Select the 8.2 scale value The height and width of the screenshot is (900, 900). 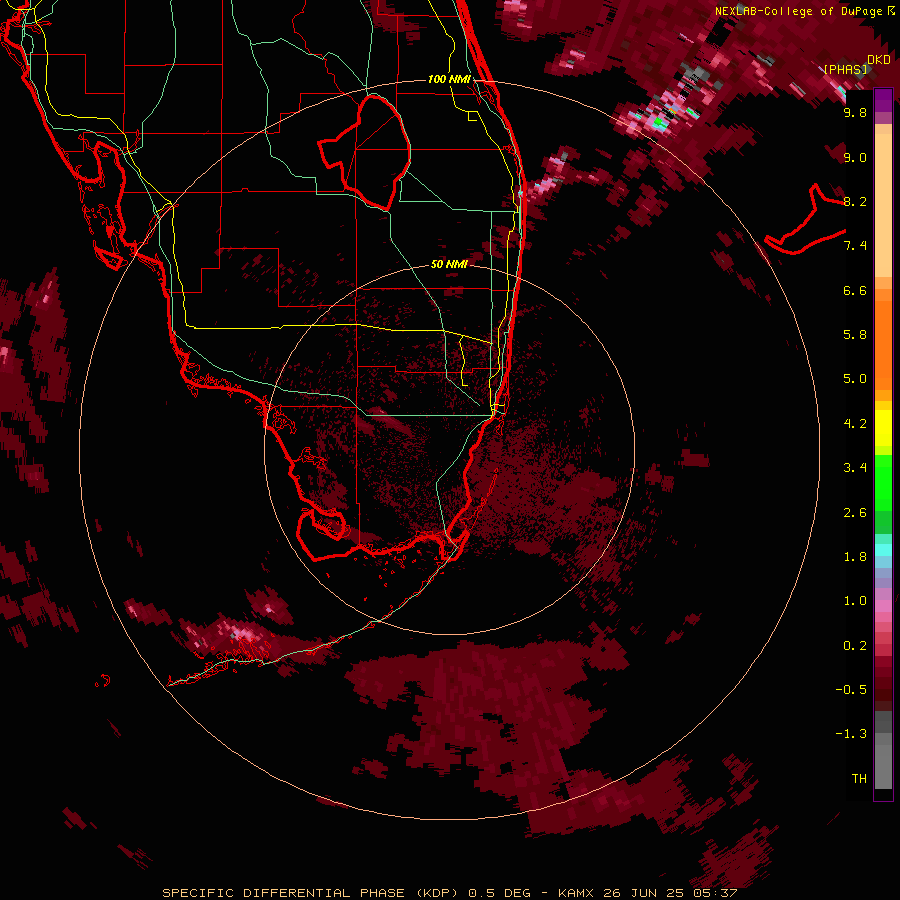pos(855,201)
